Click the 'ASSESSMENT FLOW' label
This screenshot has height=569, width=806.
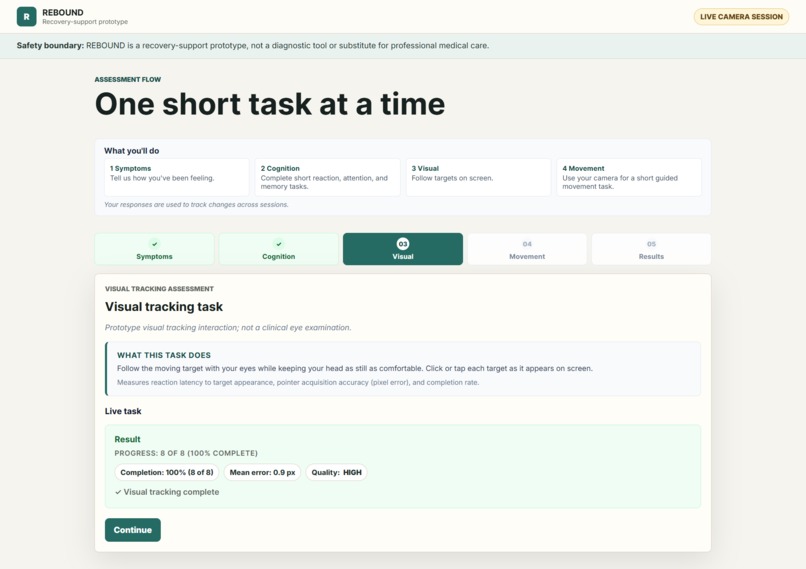[x=127, y=79]
